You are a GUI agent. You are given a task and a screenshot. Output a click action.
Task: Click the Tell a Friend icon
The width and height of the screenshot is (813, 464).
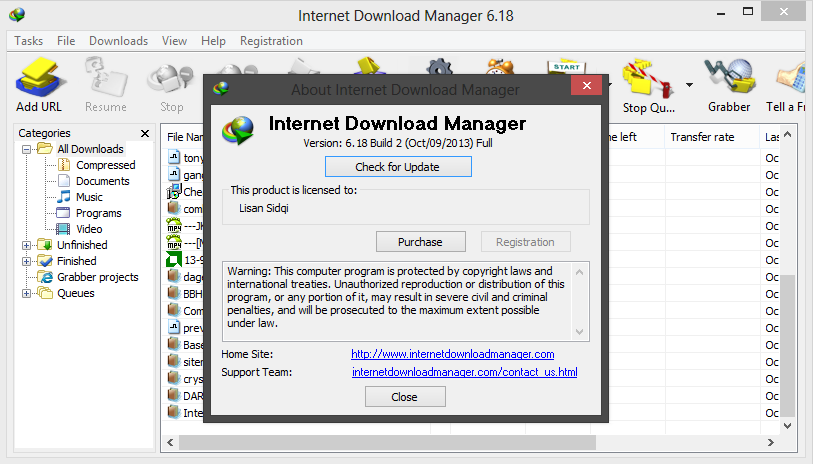pos(788,85)
